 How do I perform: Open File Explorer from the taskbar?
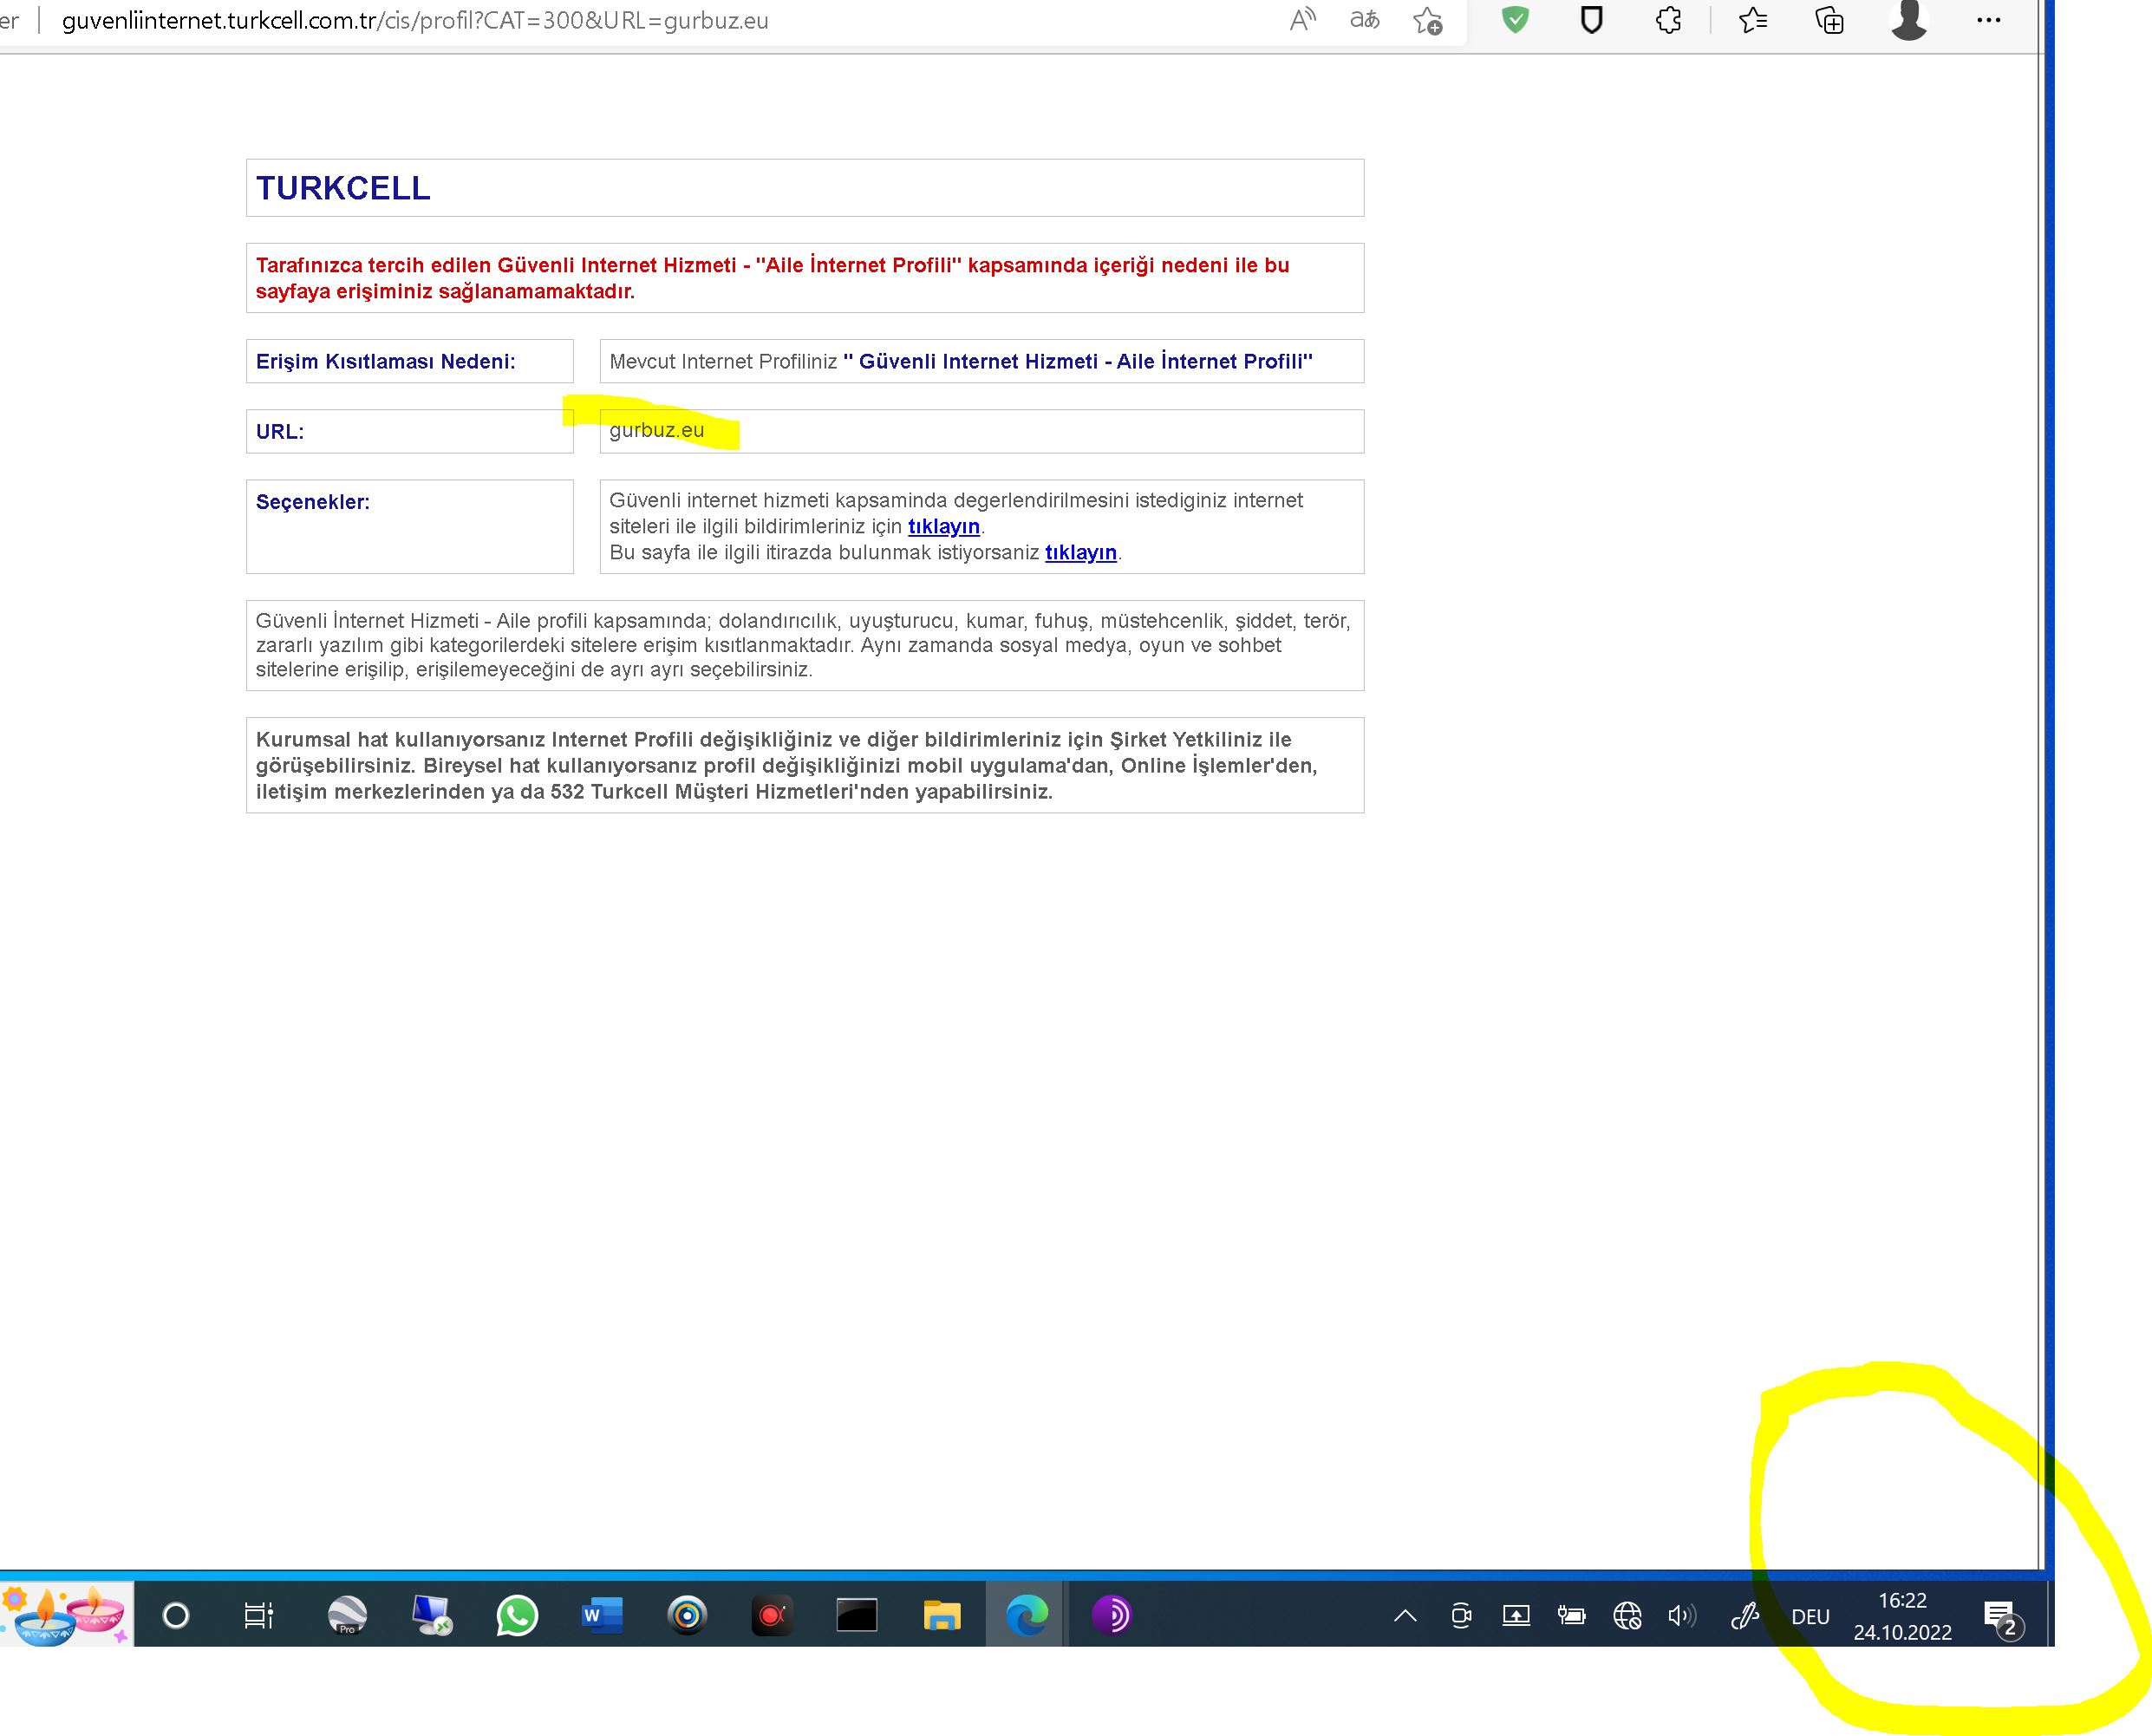tap(941, 1615)
